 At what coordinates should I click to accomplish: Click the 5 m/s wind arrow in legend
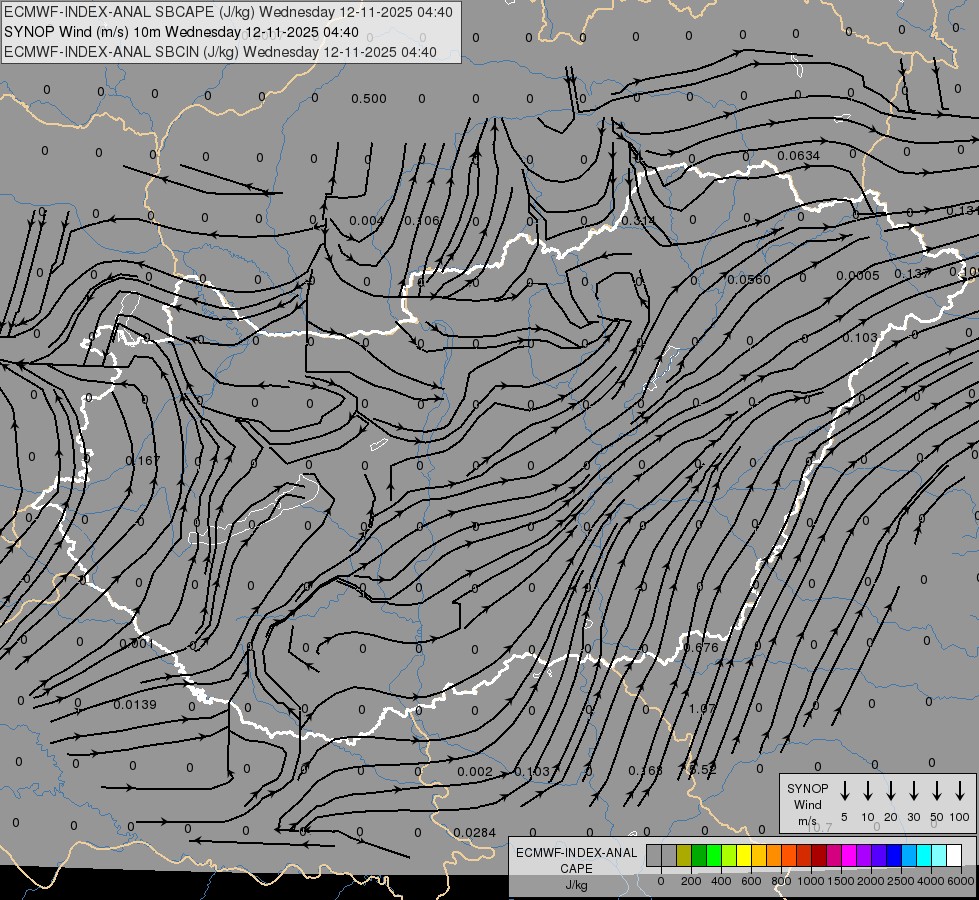[x=844, y=791]
